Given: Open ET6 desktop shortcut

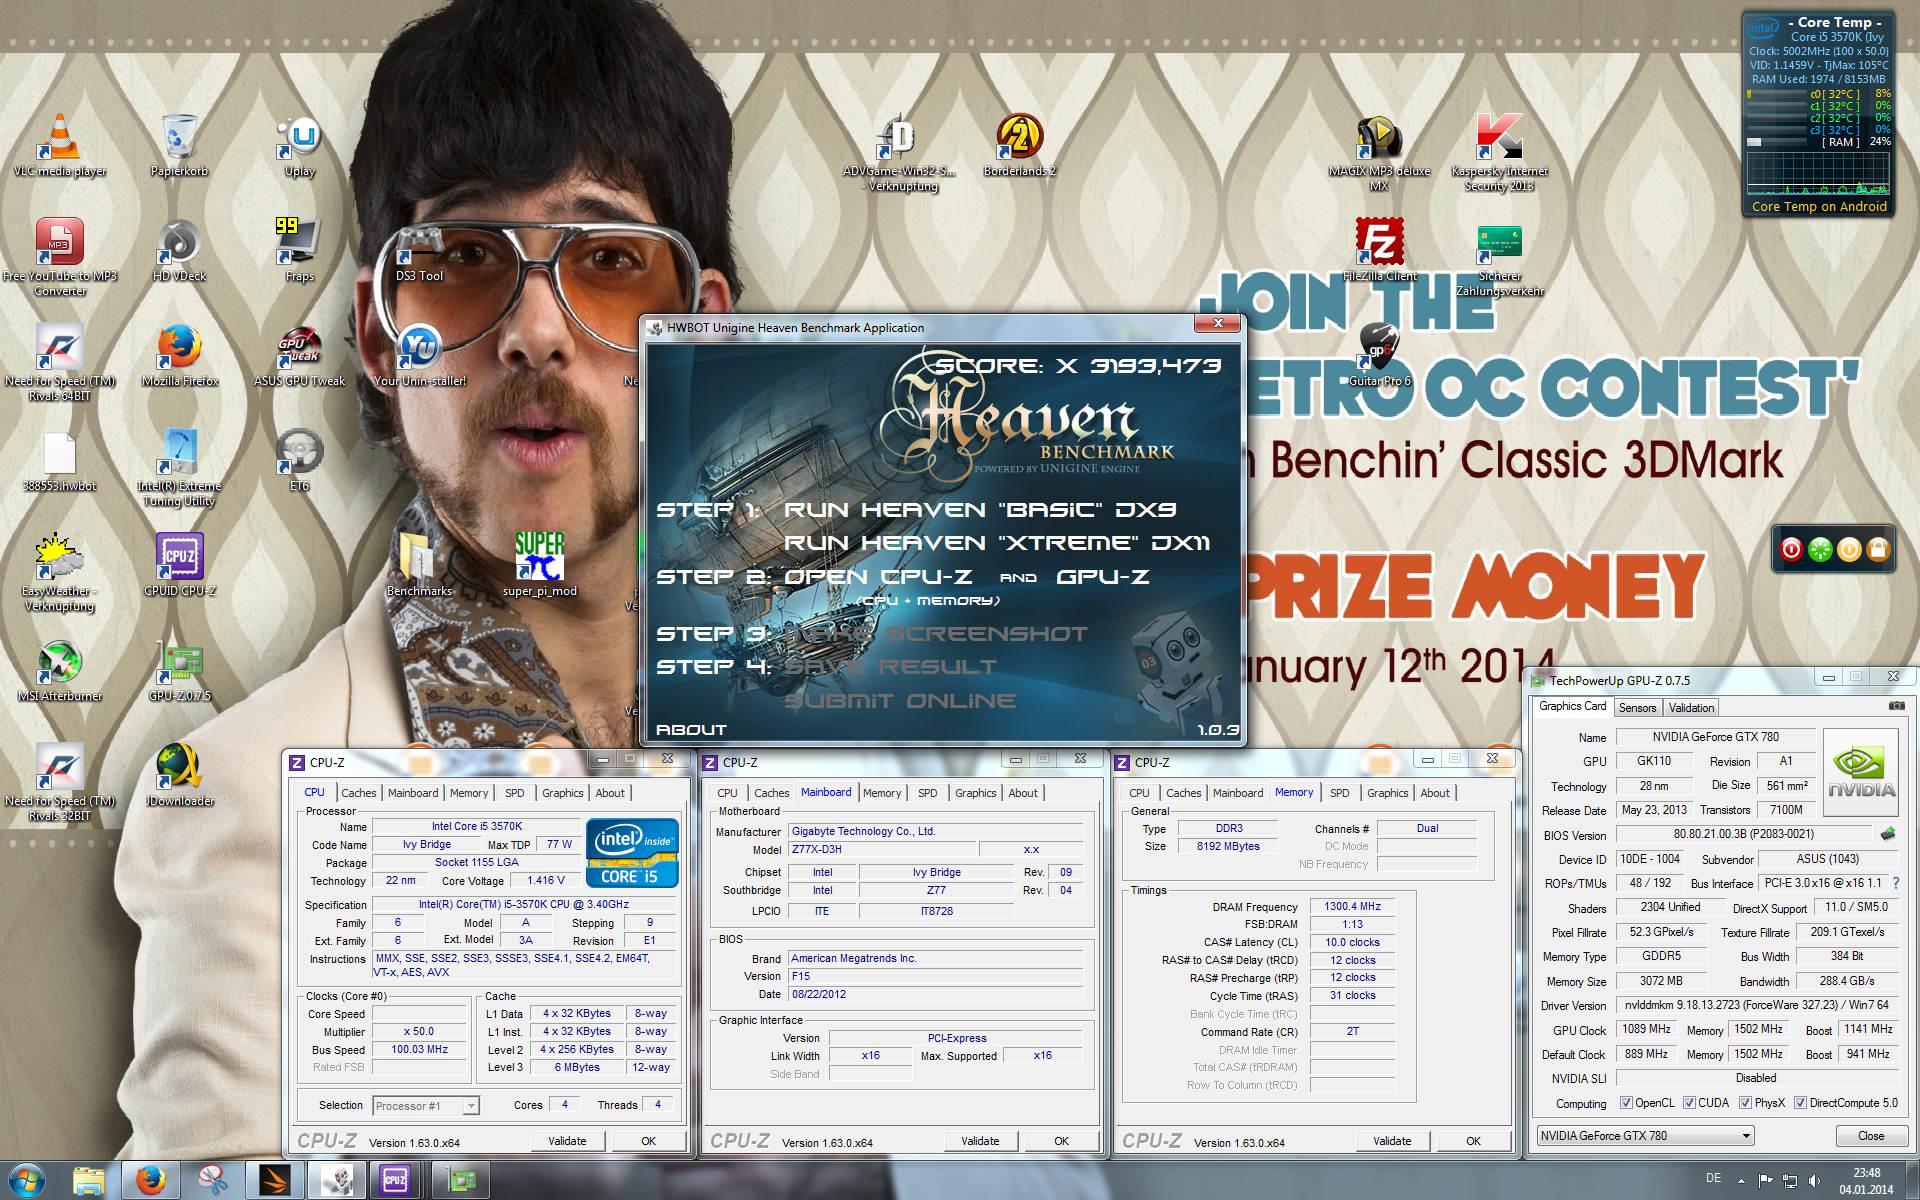Looking at the screenshot, I should (300, 460).
